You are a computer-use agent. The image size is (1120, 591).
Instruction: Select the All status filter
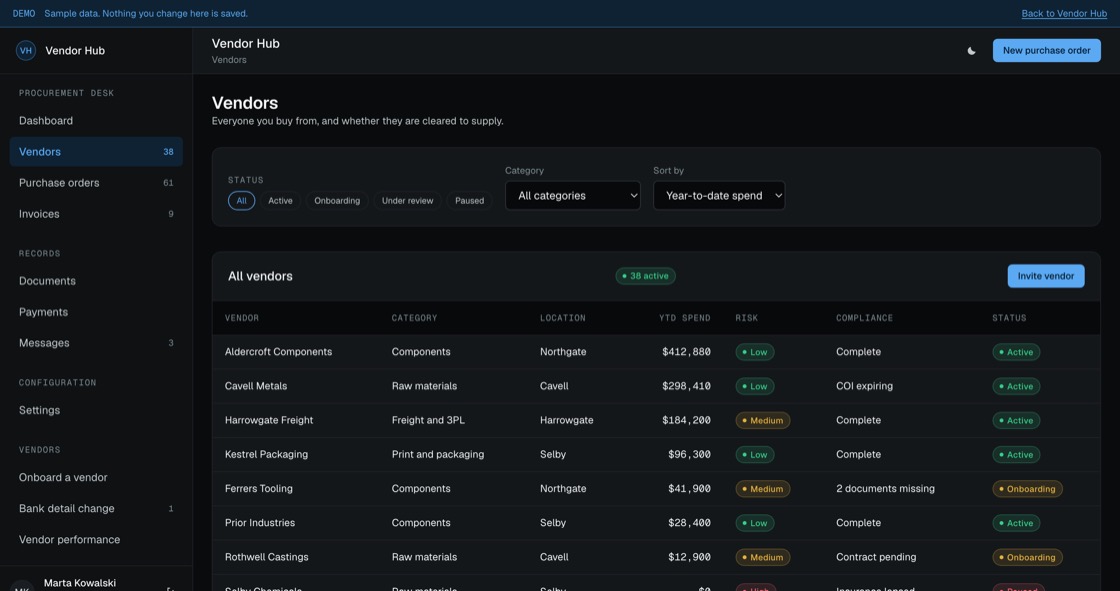241,201
